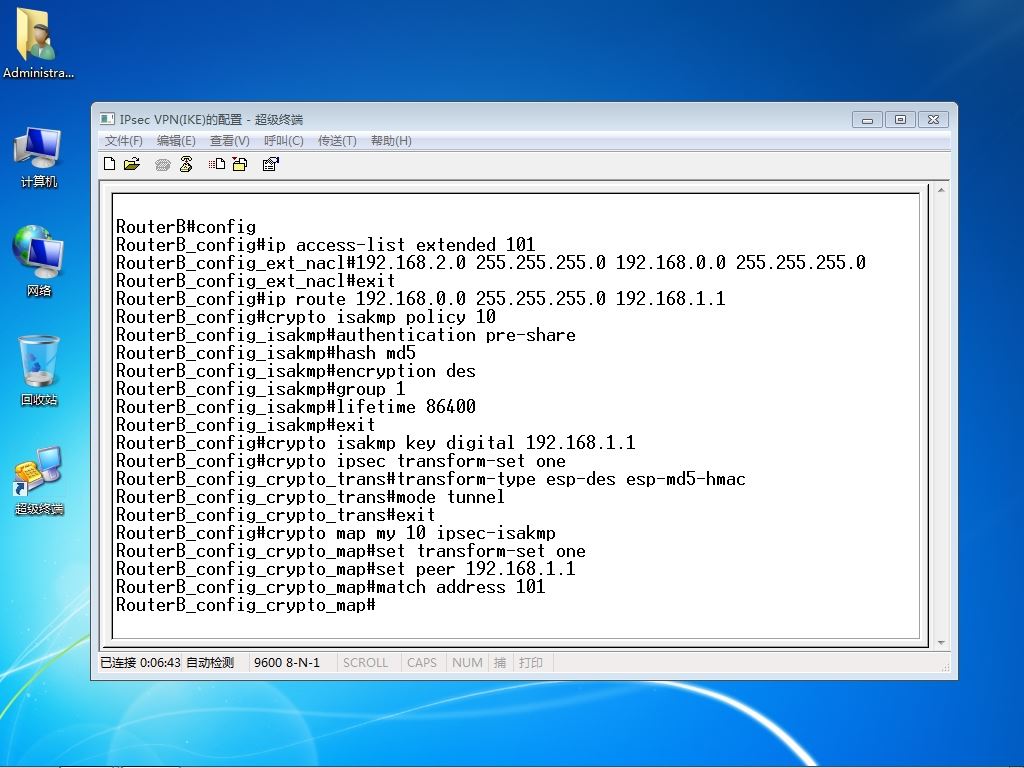Click the 捕 capture status indicator
This screenshot has width=1024, height=768.
click(x=500, y=662)
